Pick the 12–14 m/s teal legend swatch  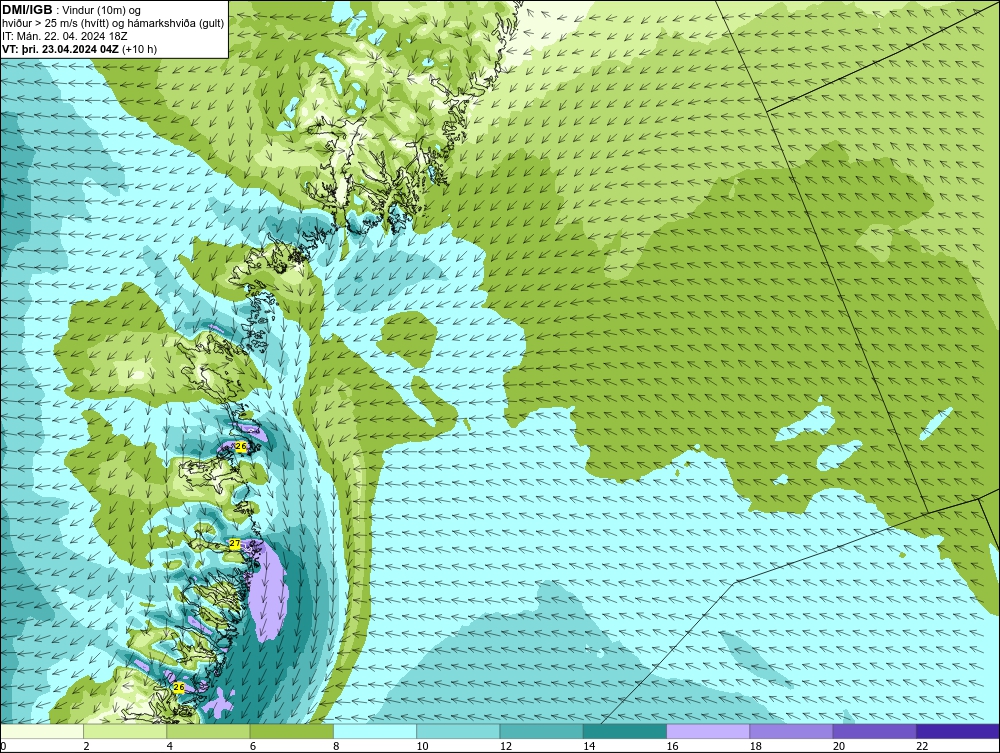pyautogui.click(x=541, y=731)
